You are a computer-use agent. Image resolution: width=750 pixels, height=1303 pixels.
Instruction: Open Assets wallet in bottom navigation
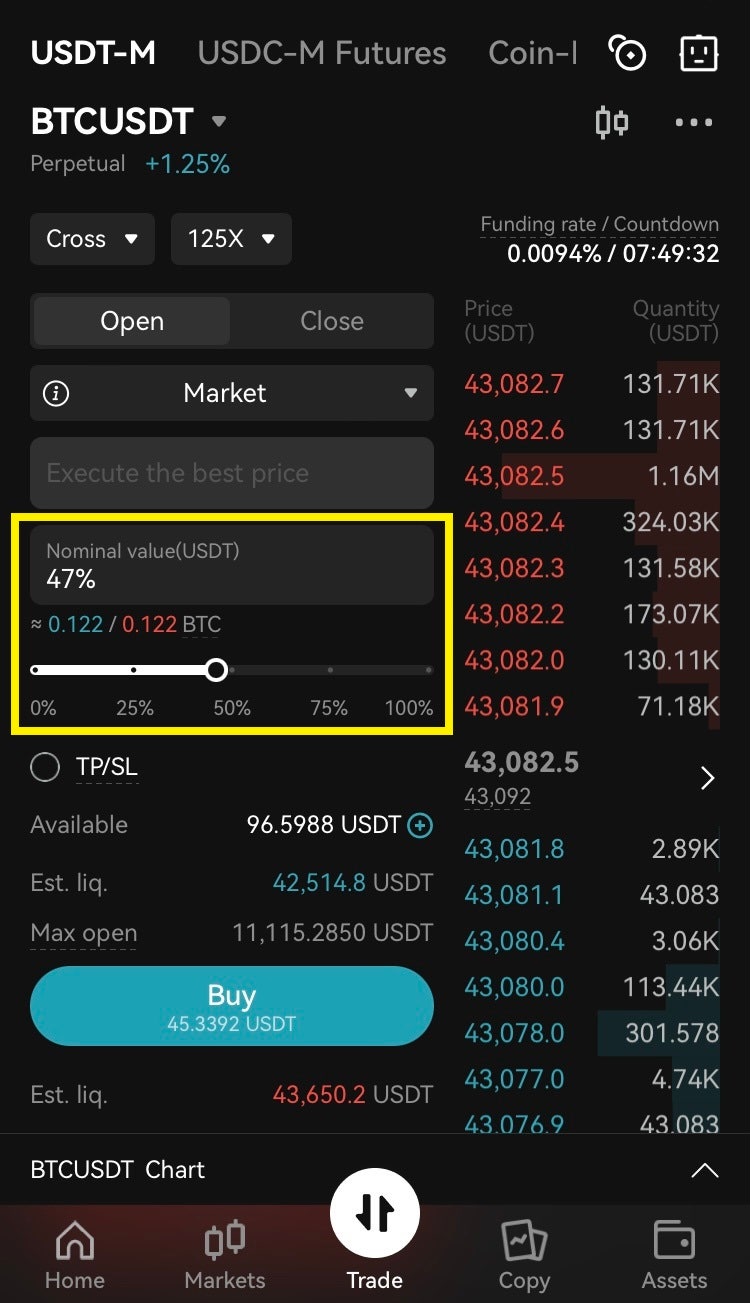675,1255
